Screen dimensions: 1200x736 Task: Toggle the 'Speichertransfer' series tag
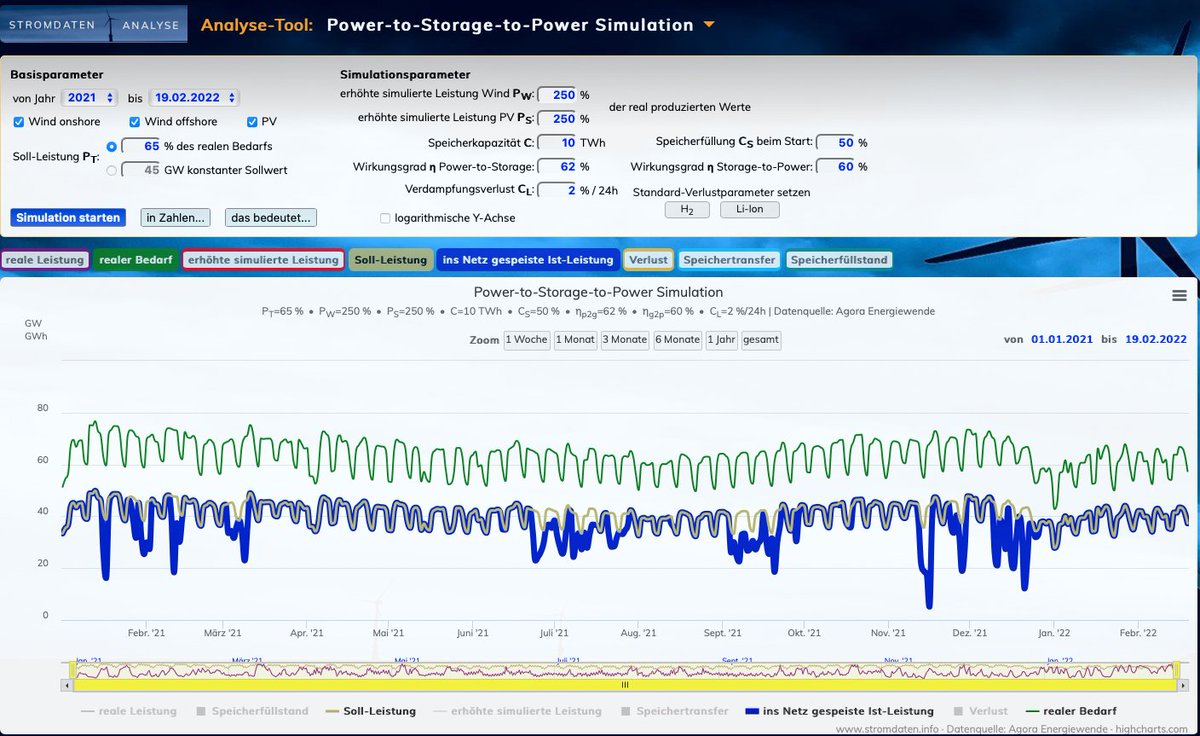pyautogui.click(x=729, y=260)
